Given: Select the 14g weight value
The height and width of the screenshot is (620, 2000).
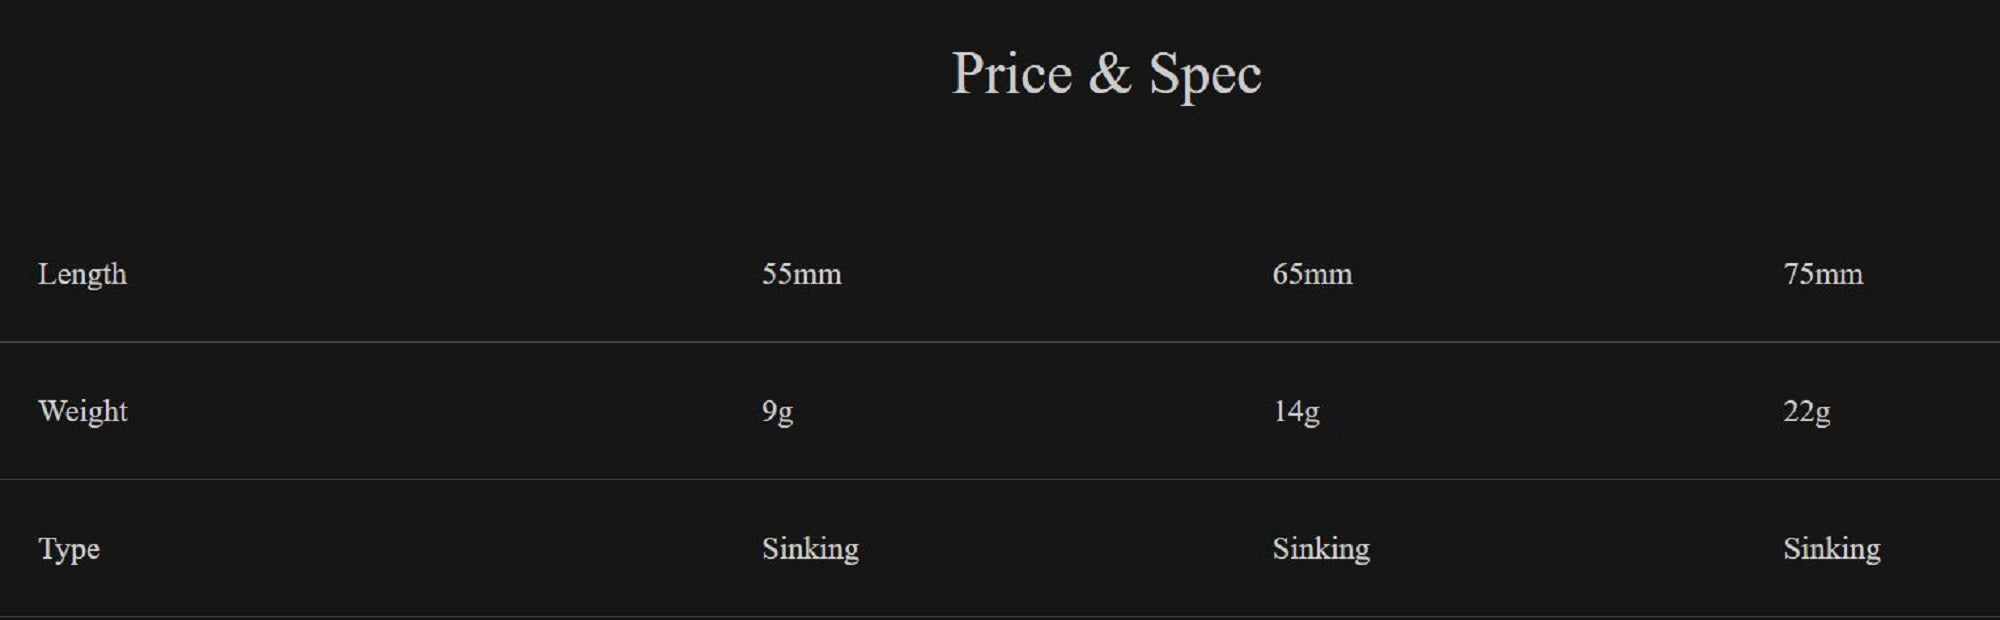Looking at the screenshot, I should 1295,411.
